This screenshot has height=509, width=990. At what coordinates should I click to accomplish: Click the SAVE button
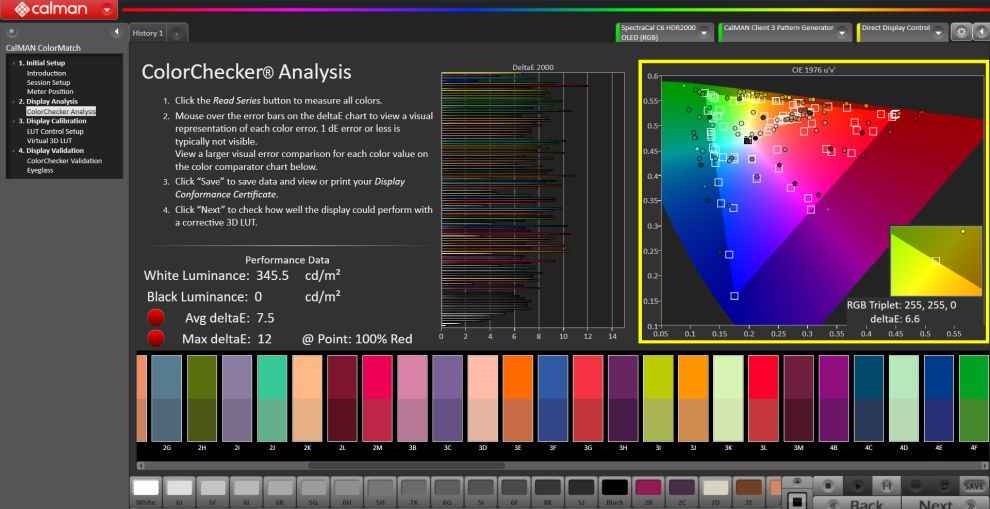[x=974, y=485]
